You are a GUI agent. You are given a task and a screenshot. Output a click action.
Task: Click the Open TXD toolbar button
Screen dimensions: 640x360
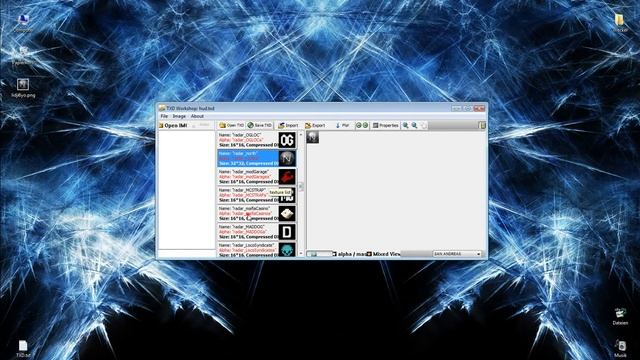231,125
